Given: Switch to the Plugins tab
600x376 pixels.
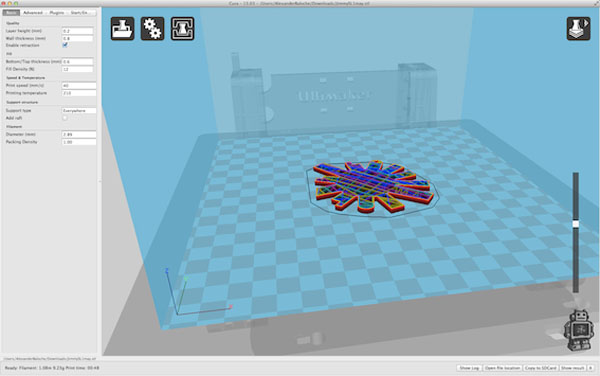Looking at the screenshot, I should coord(57,13).
